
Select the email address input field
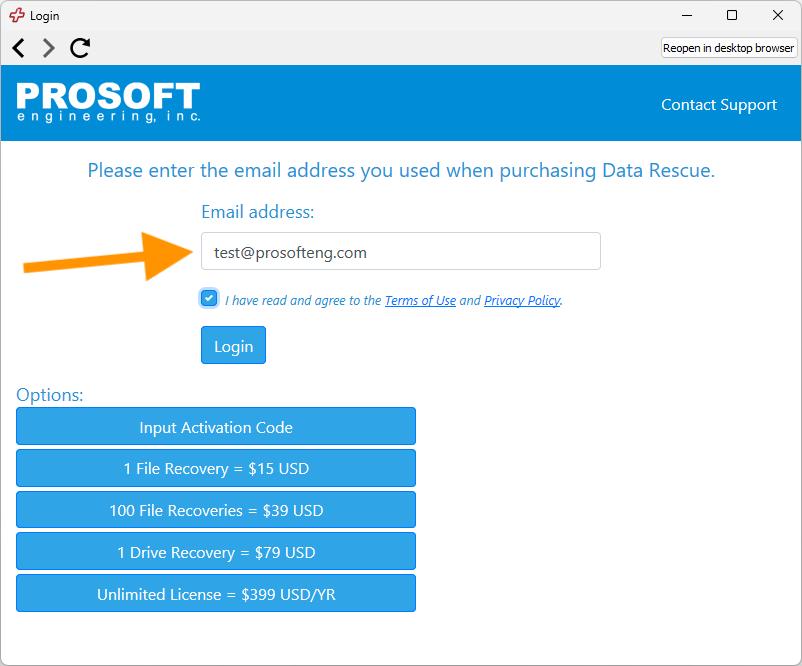coord(400,250)
